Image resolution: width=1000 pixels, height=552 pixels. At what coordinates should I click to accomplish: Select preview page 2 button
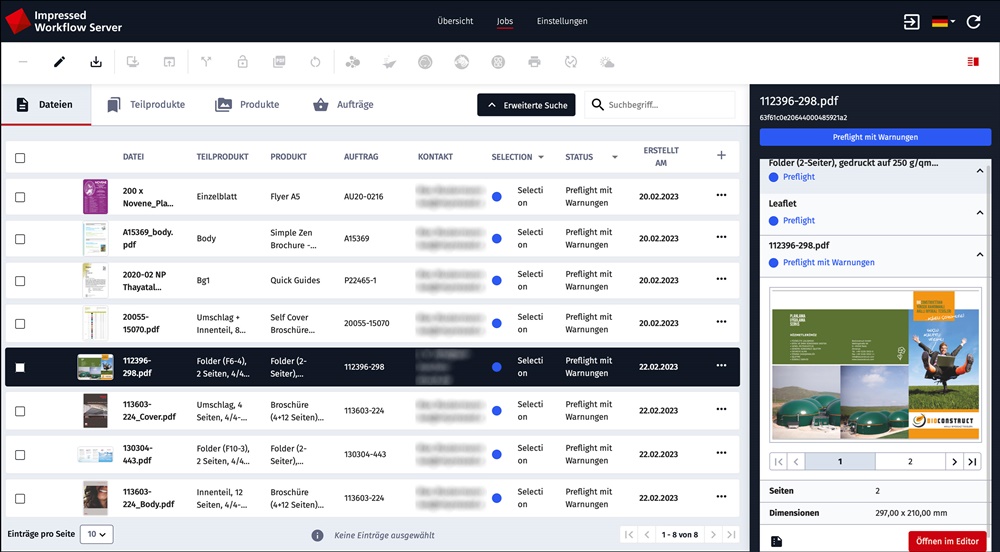910,461
